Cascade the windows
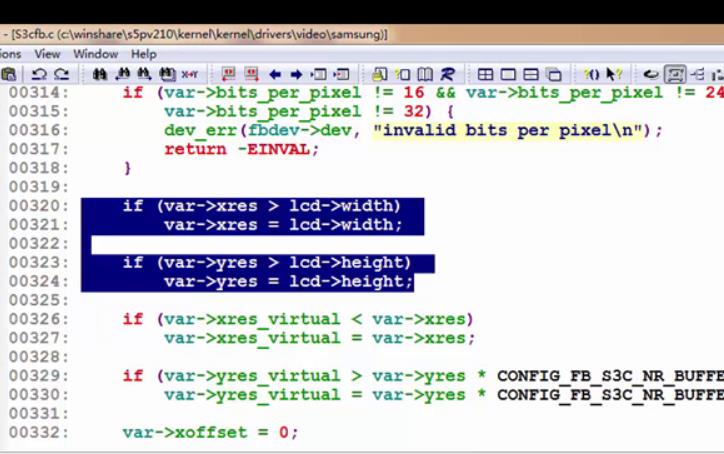Image resolution: width=724 pixels, height=454 pixels. click(x=554, y=74)
